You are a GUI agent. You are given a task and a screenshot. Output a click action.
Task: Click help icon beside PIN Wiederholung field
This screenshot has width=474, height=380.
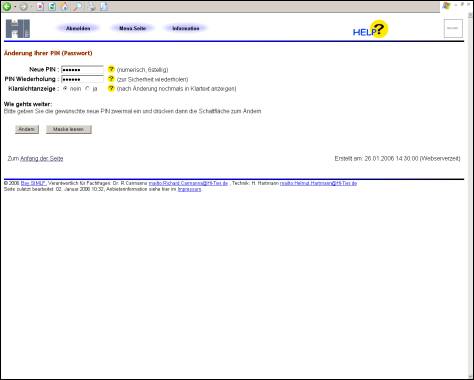pyautogui.click(x=111, y=79)
